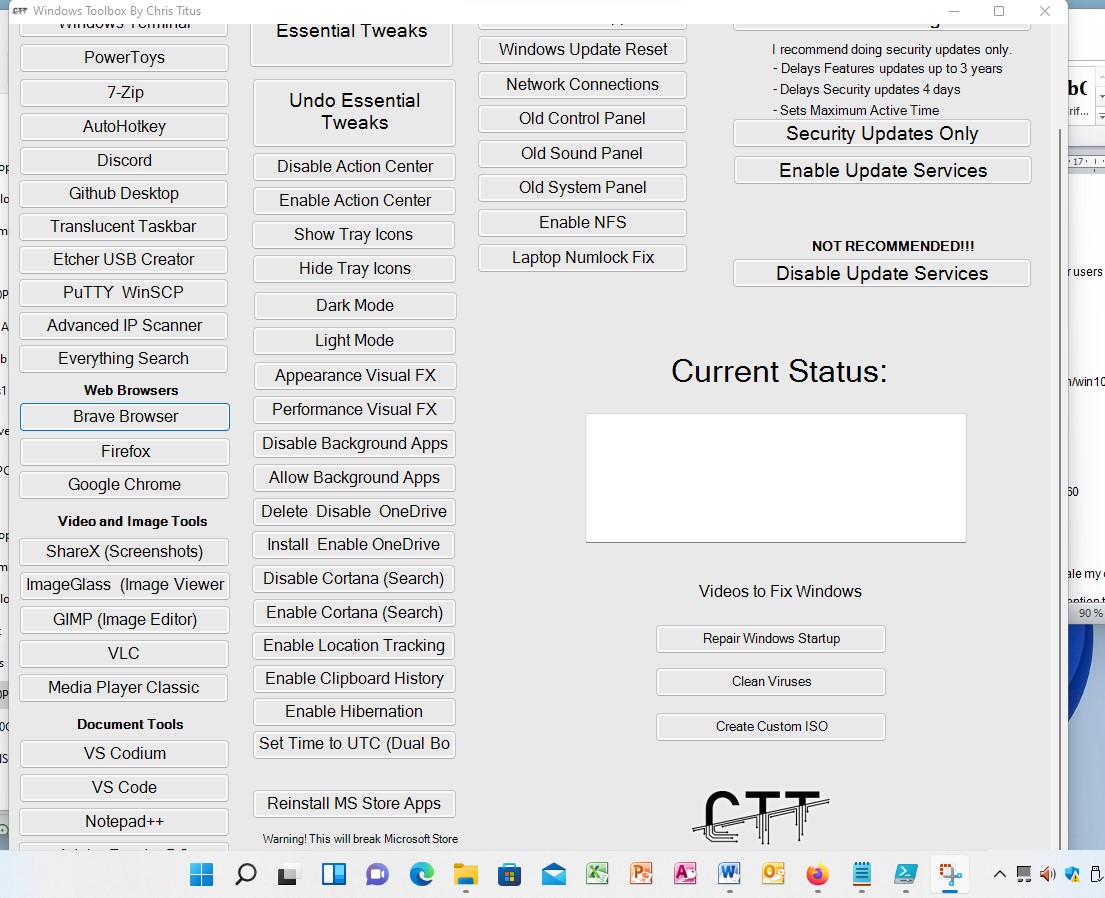Launch Outlook from taskbar
This screenshot has height=898, width=1105.
tap(773, 875)
